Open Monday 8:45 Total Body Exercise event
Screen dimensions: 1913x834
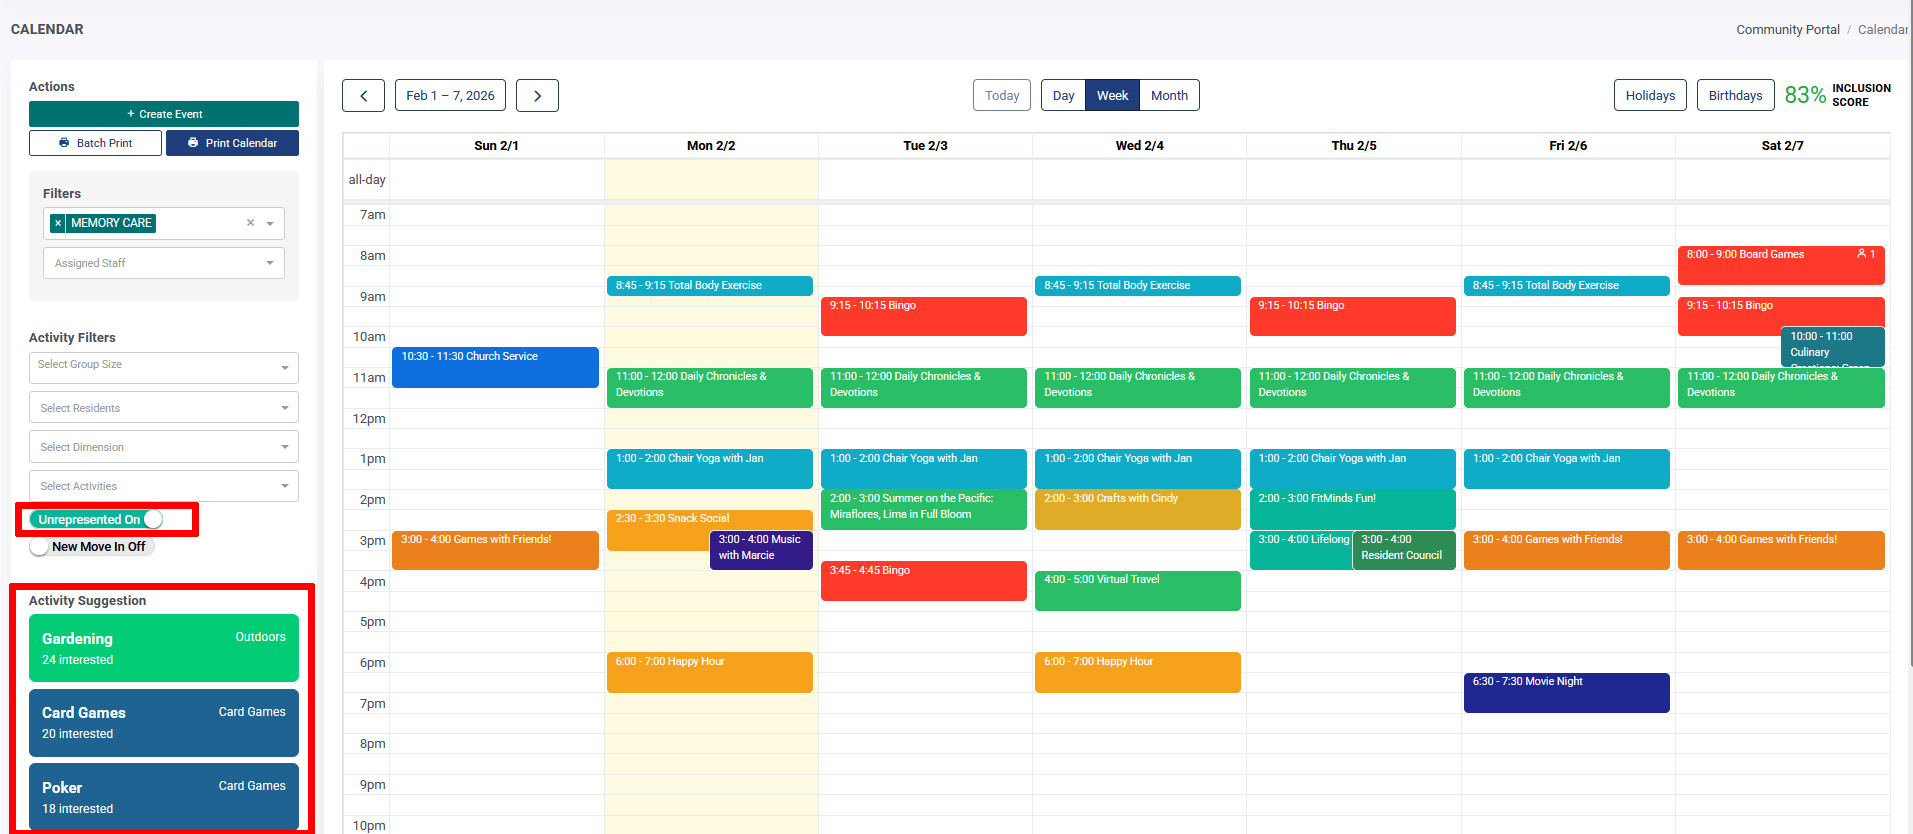709,286
